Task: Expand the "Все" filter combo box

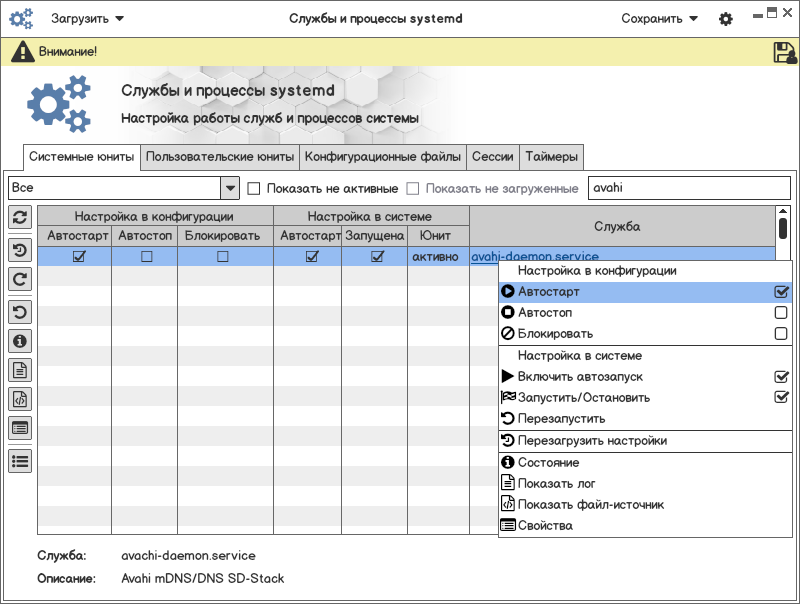Action: (x=229, y=188)
